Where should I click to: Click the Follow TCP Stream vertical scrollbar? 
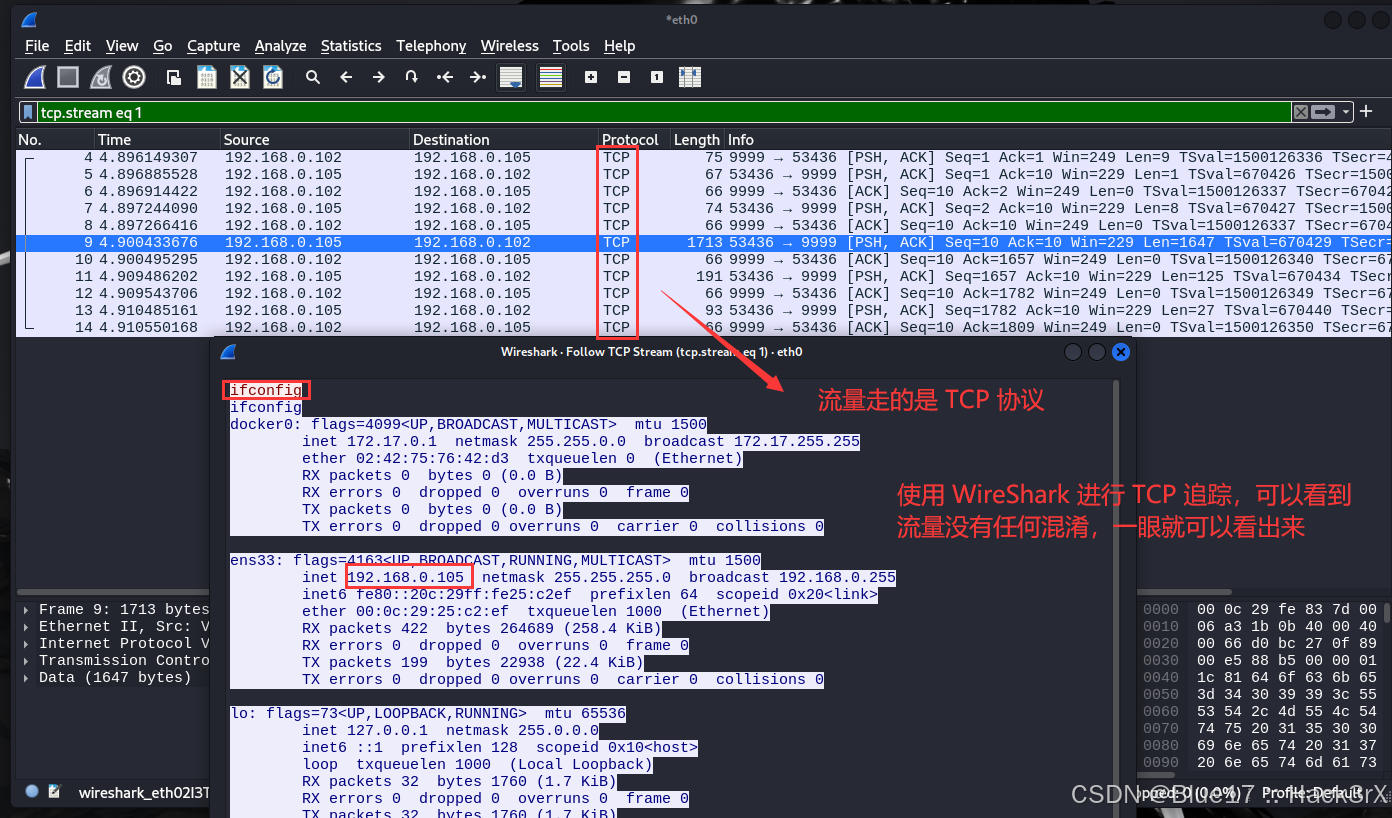click(x=1117, y=598)
